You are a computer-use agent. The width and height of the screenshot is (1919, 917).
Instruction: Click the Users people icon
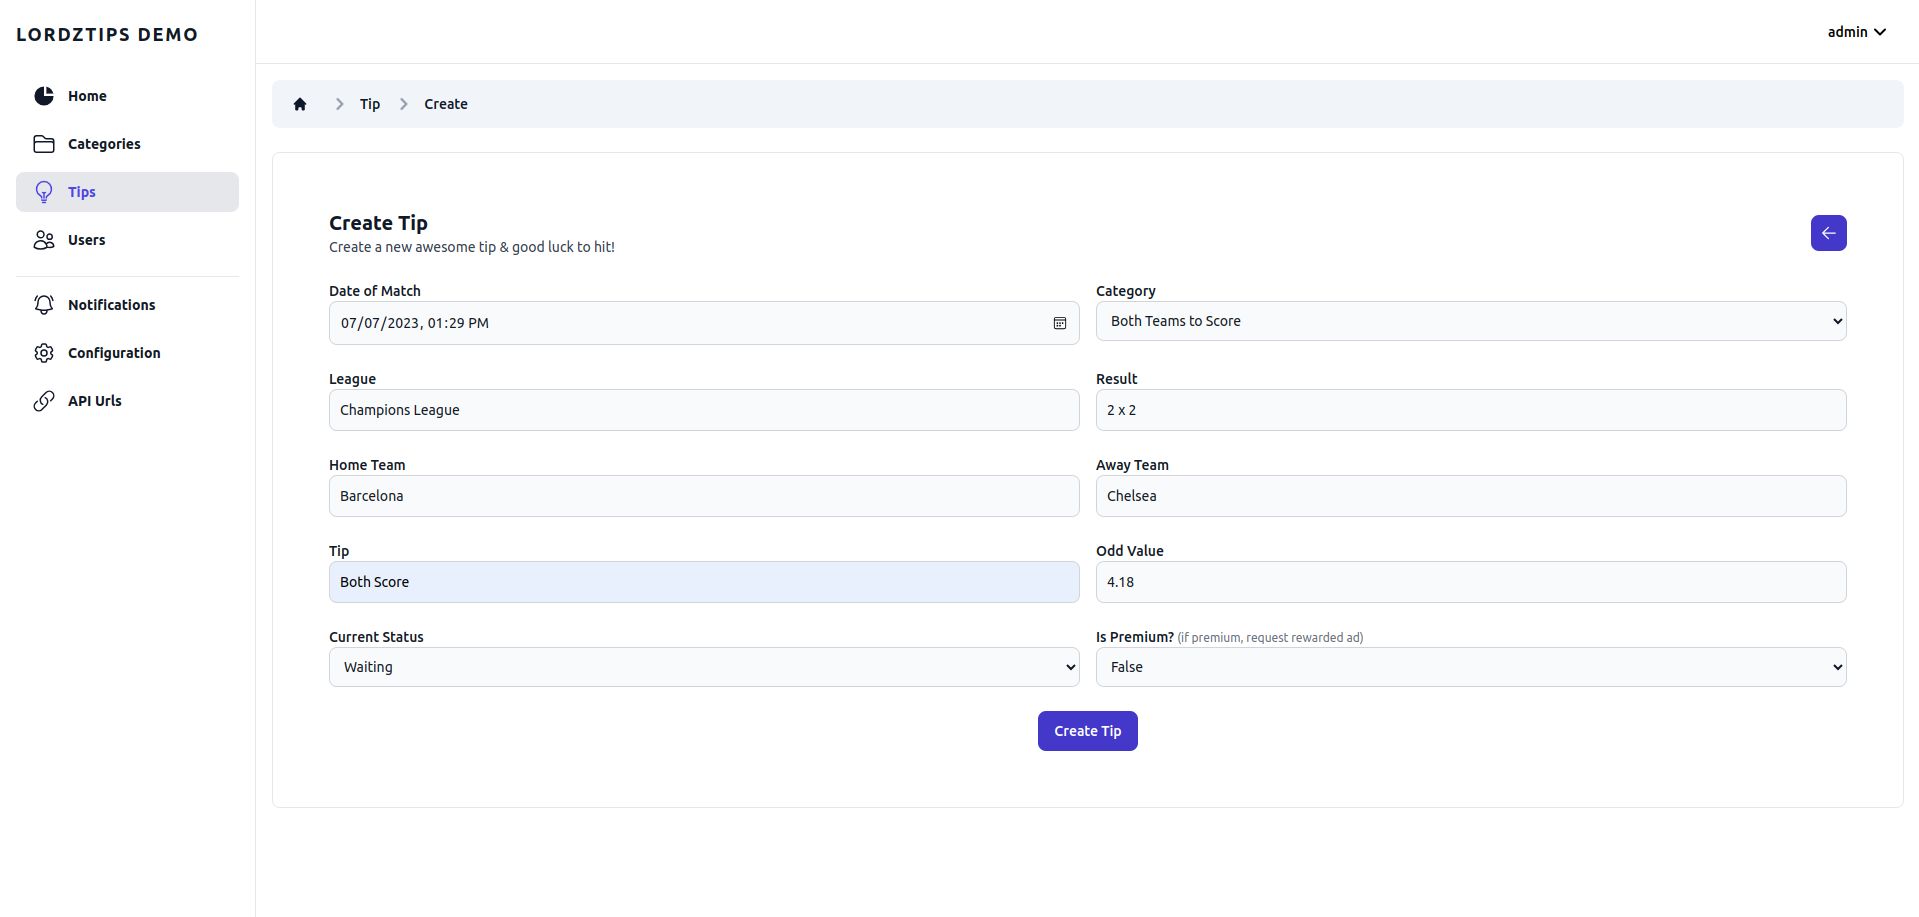(x=44, y=240)
